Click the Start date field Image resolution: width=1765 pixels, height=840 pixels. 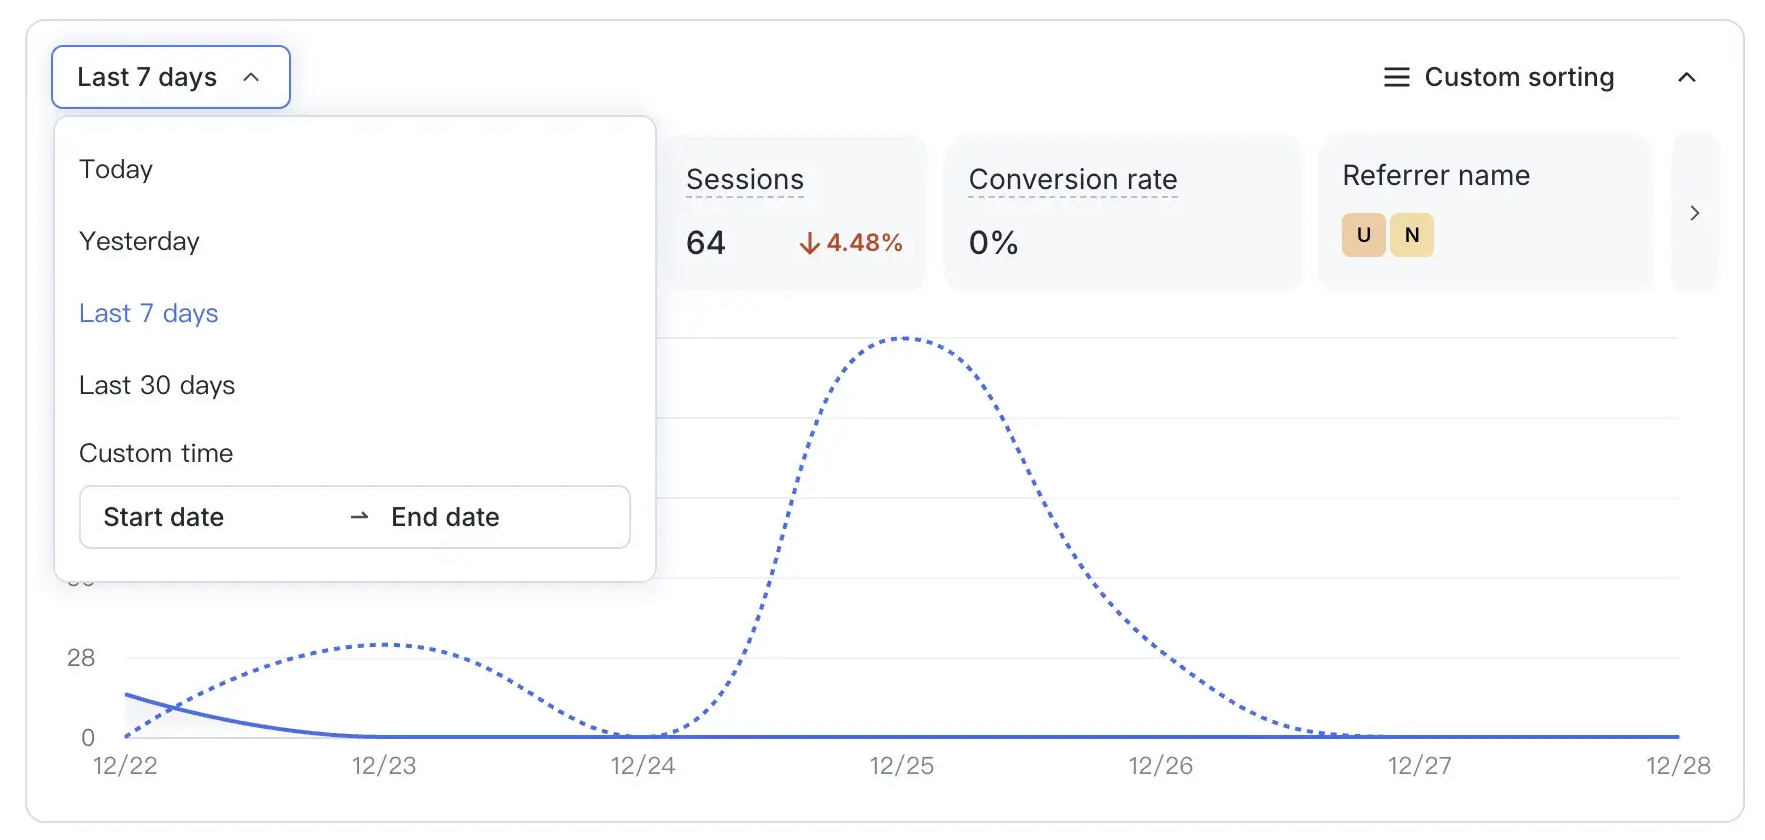tap(164, 517)
